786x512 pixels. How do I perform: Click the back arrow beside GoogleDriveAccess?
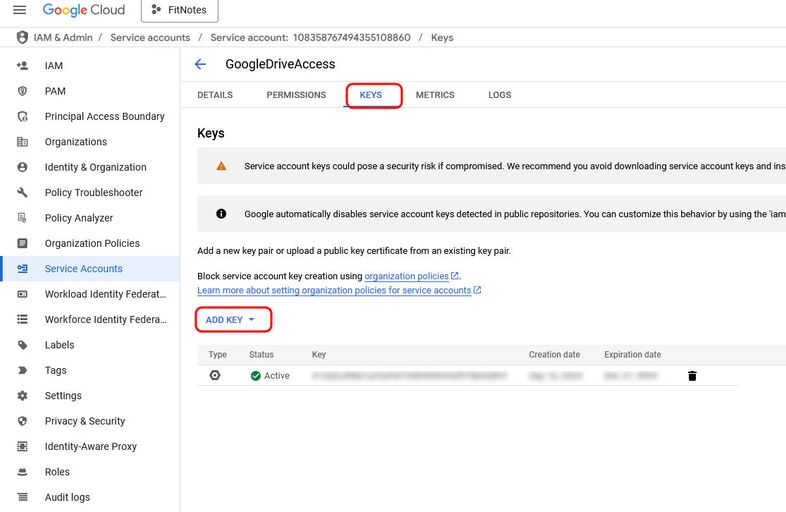coord(200,64)
